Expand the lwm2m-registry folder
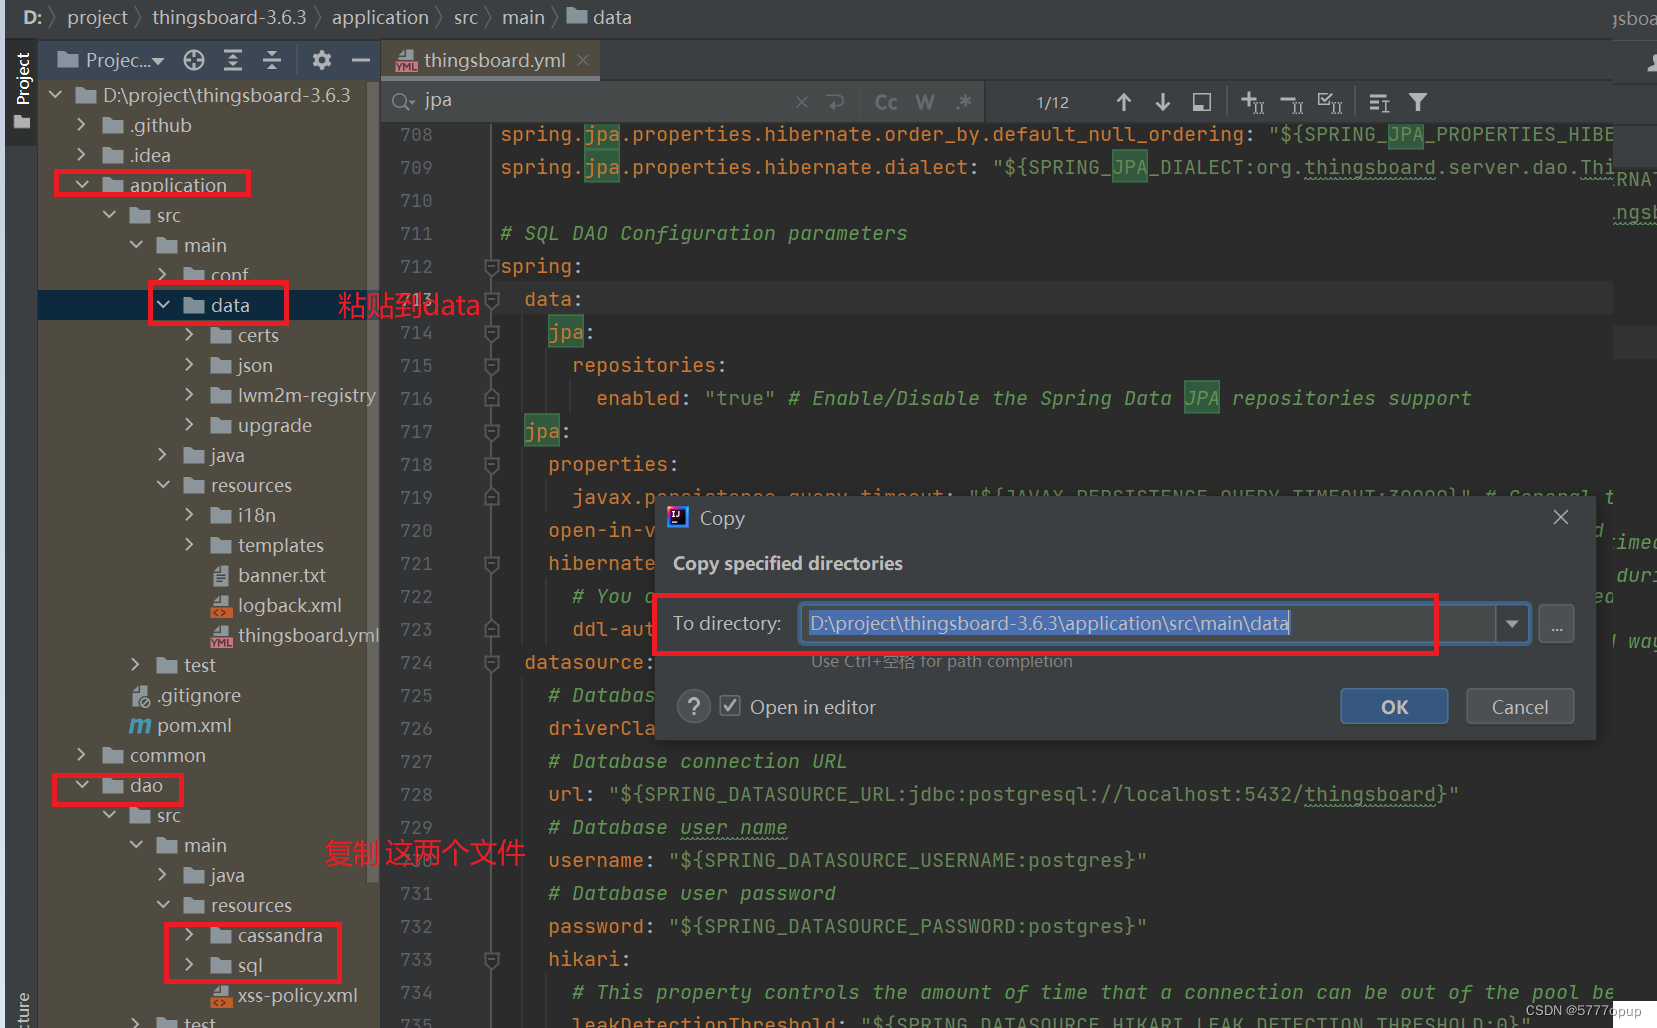 tap(190, 395)
